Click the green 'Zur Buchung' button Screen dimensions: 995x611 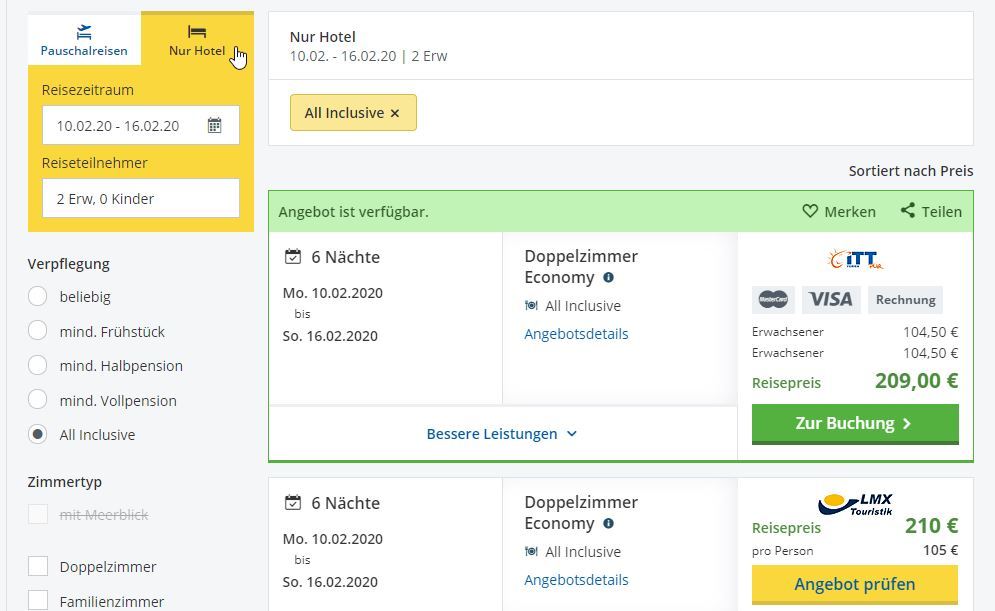855,424
